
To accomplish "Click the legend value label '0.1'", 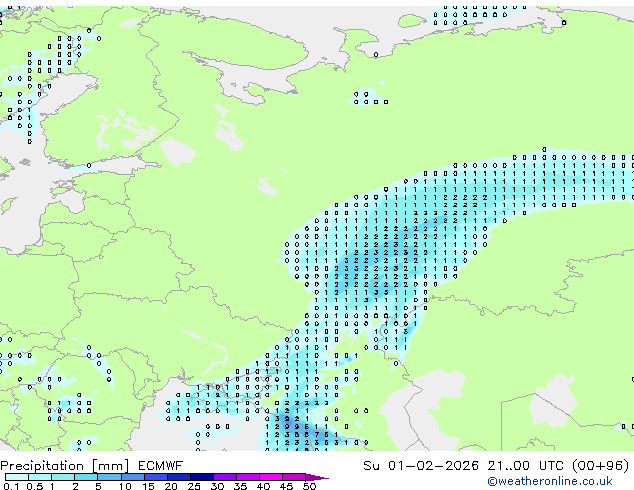I will pos(11,486).
